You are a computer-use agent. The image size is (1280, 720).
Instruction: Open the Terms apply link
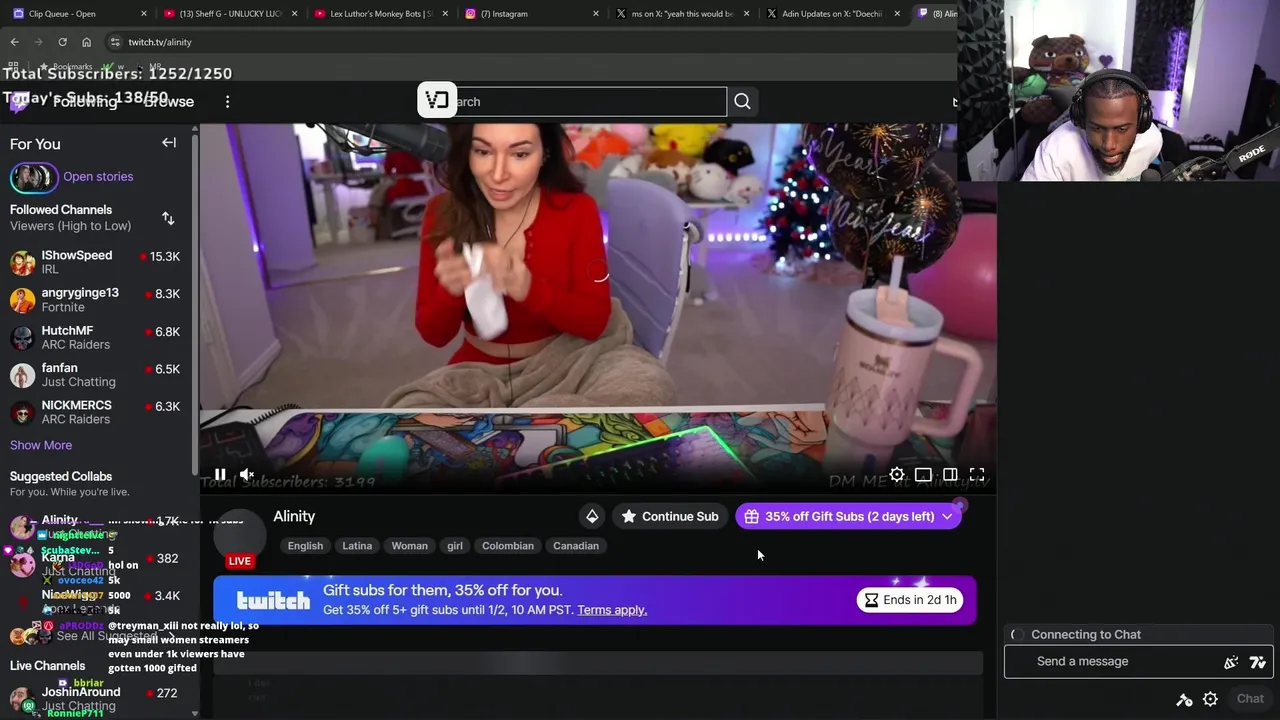pos(612,610)
